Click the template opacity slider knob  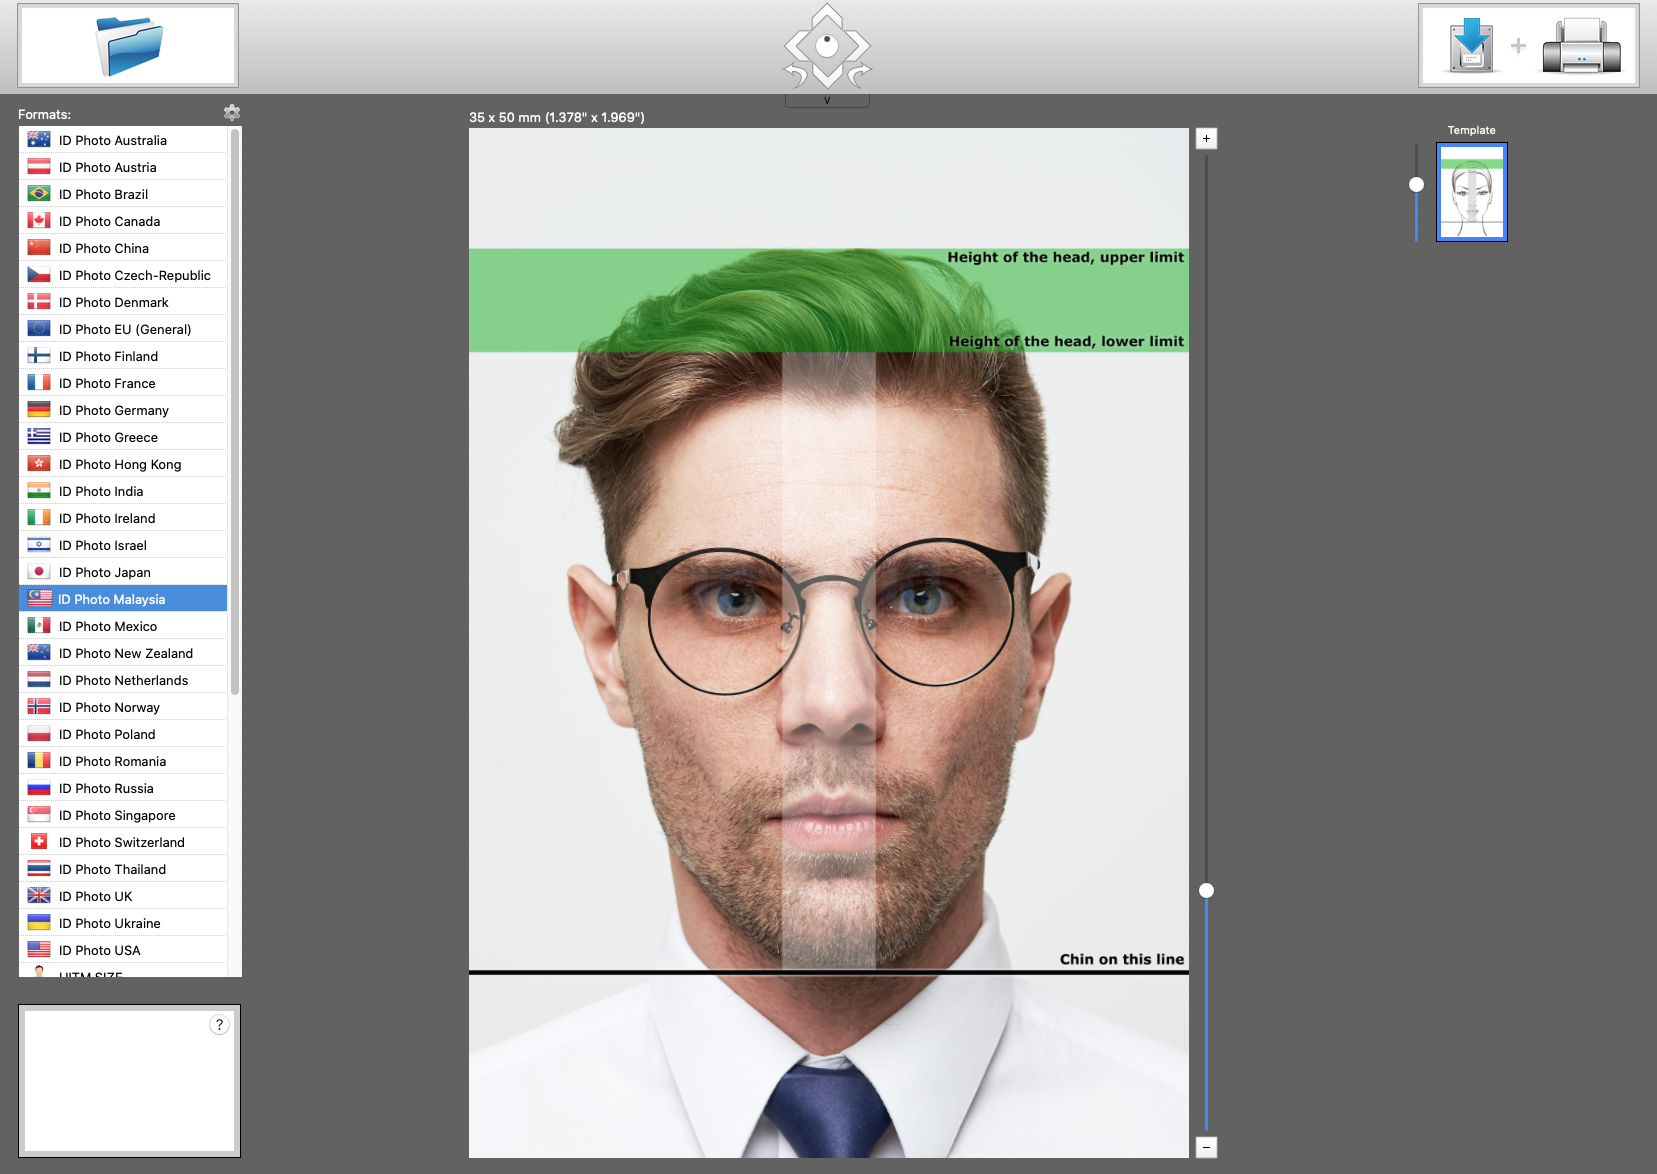(1416, 184)
